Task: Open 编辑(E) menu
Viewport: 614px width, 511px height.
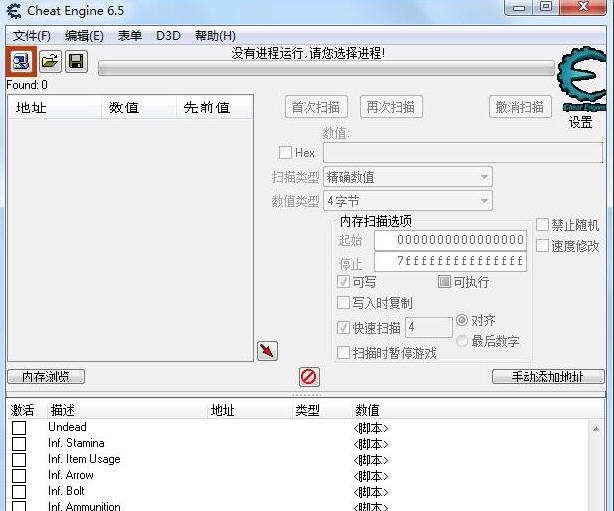Action: point(84,36)
